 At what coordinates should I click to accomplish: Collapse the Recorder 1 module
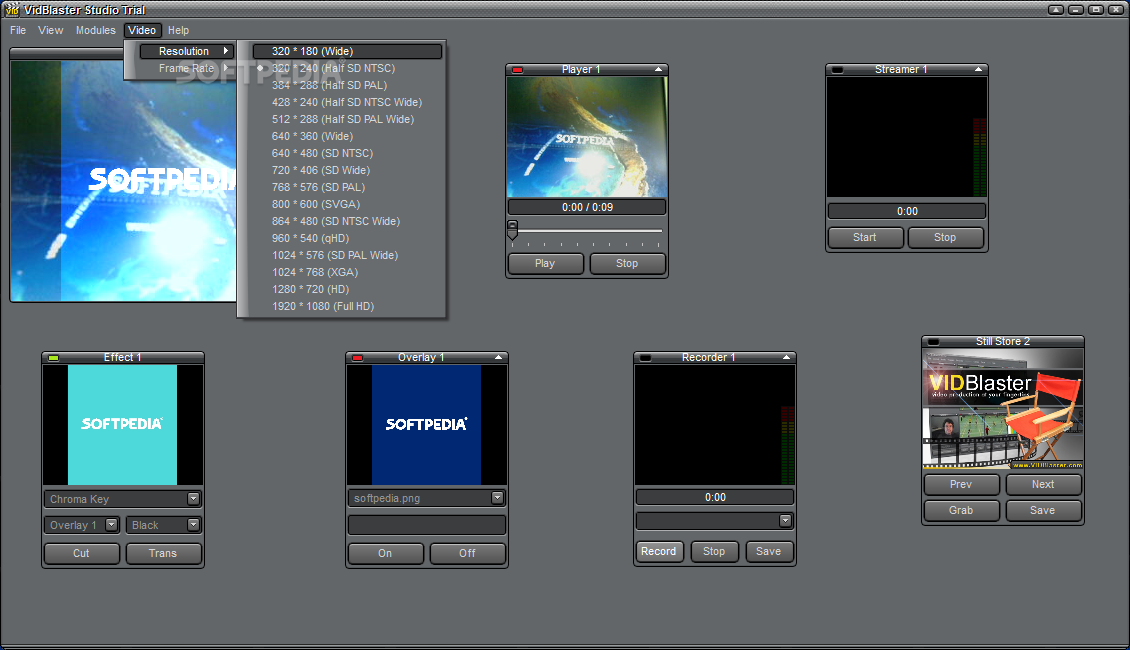coord(786,357)
